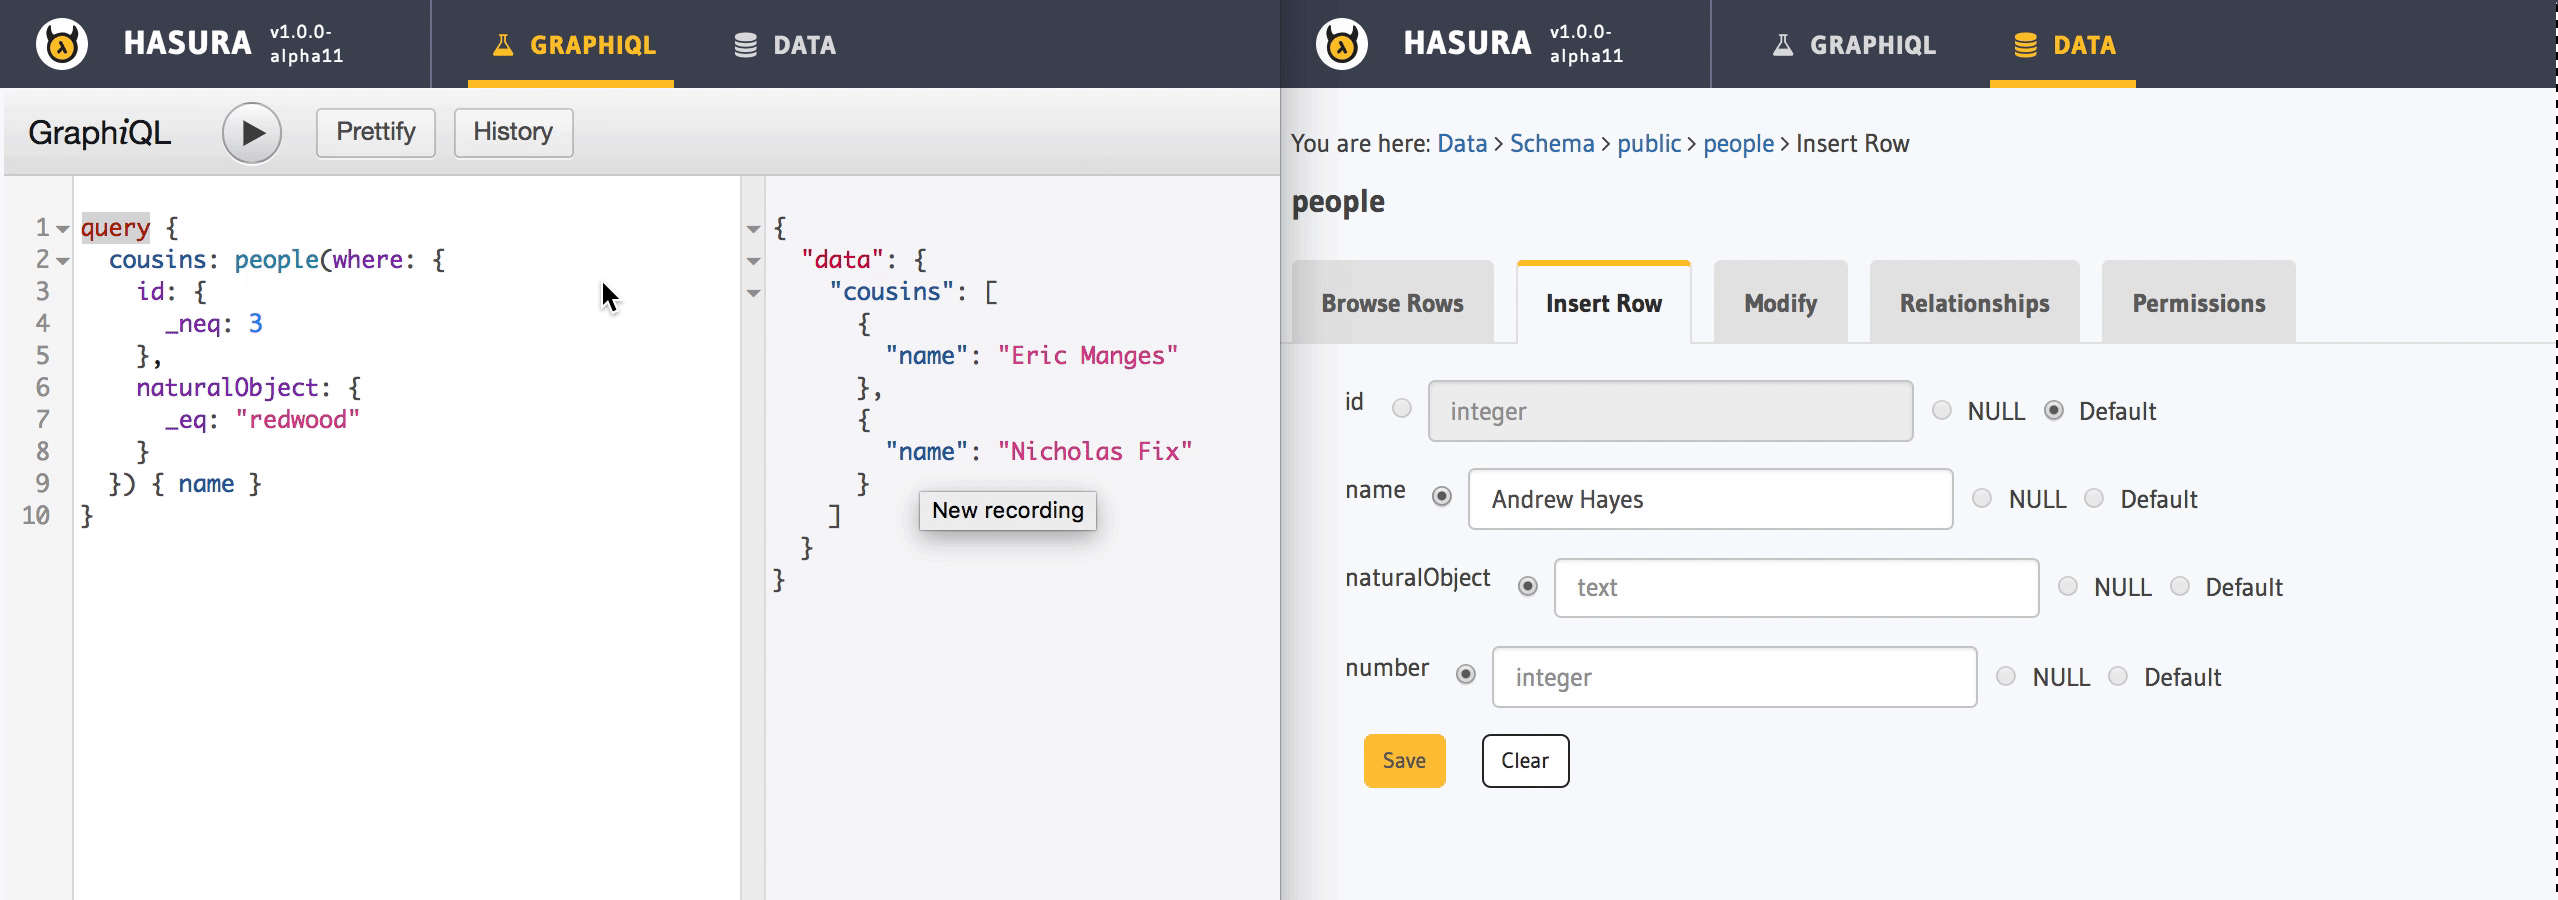The height and width of the screenshot is (900, 2558).
Task: Set id to Default
Action: coord(2054,410)
